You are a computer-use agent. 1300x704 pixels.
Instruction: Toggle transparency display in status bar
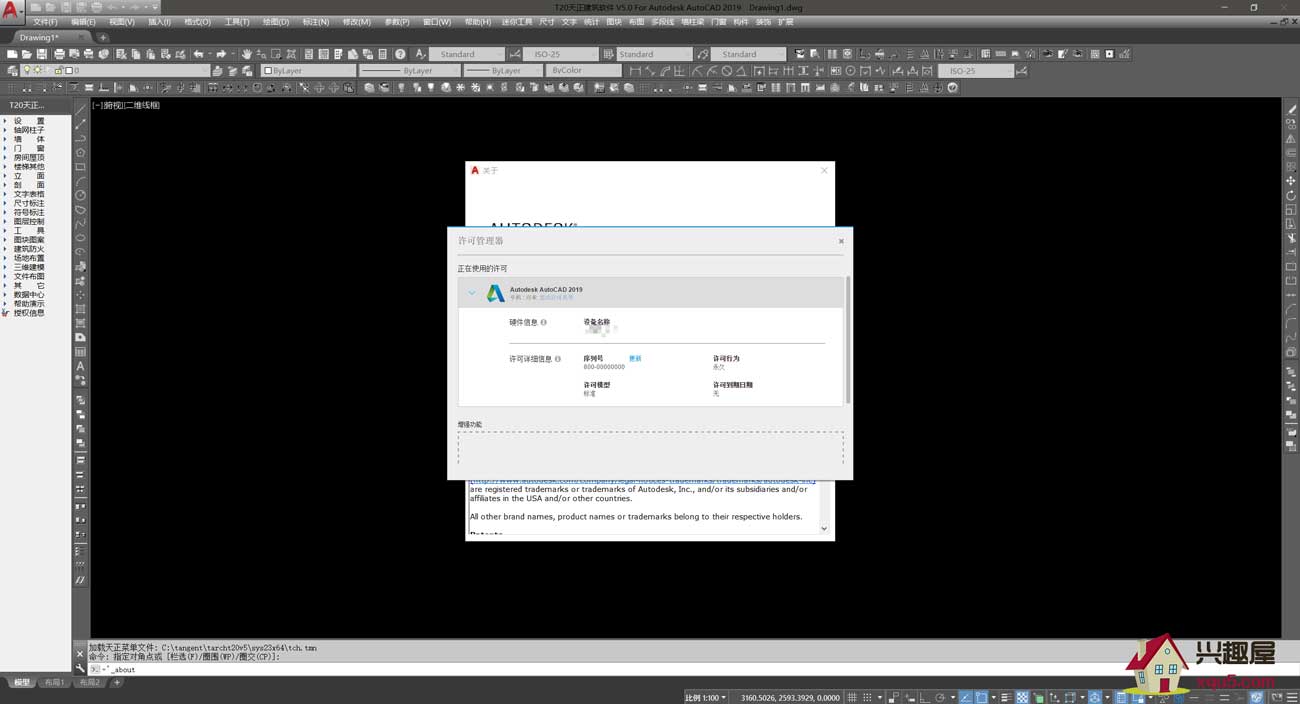point(1022,697)
